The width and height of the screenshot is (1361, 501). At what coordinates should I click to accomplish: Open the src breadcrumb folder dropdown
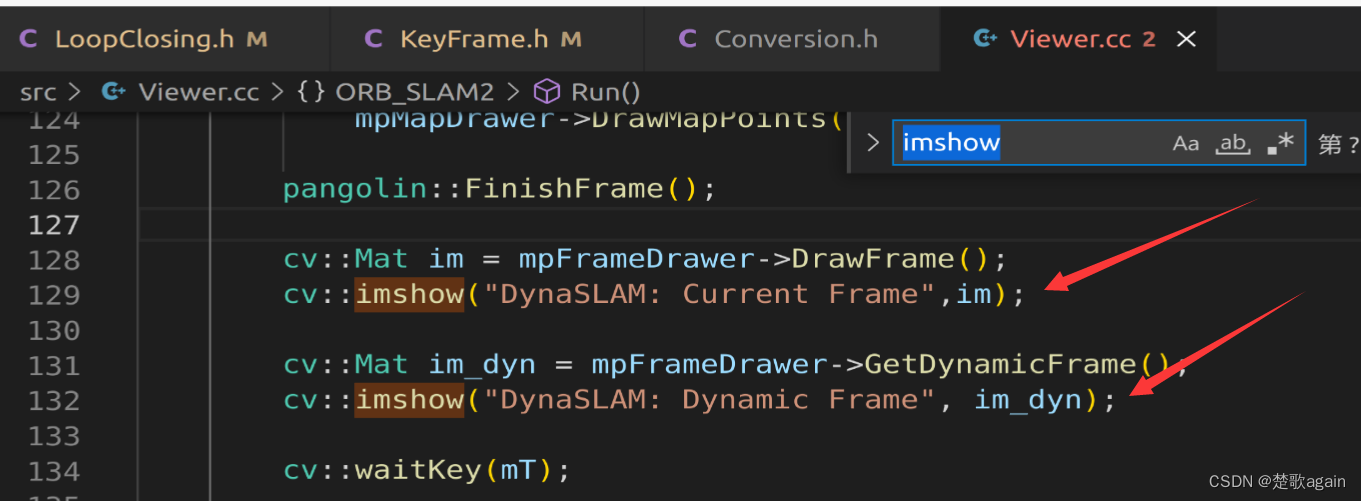(38, 92)
